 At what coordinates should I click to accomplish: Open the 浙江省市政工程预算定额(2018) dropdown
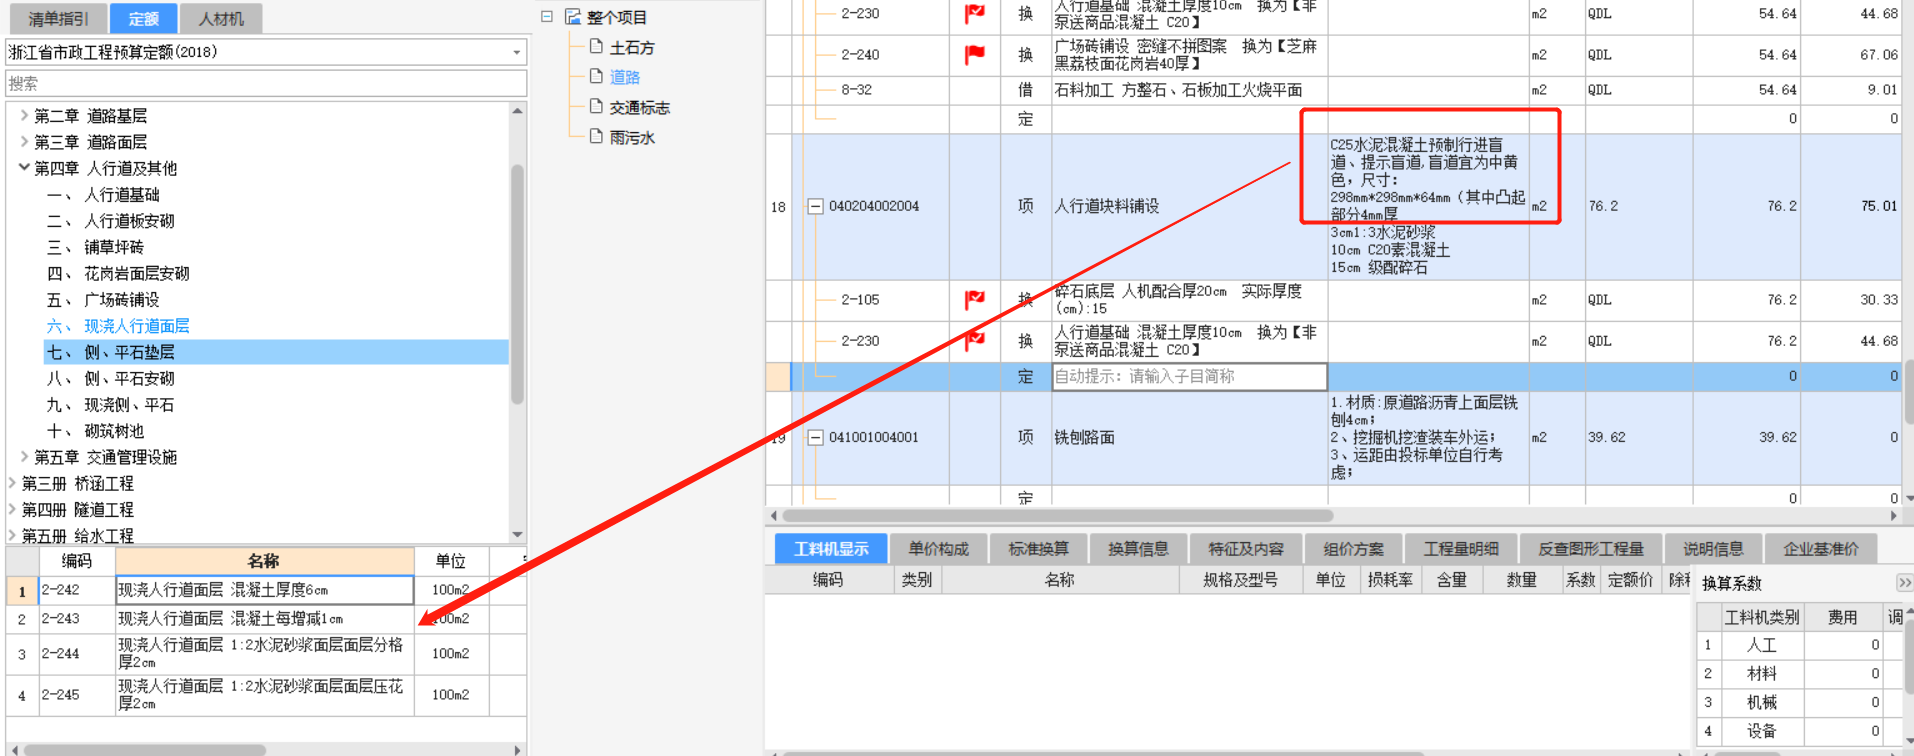[516, 52]
